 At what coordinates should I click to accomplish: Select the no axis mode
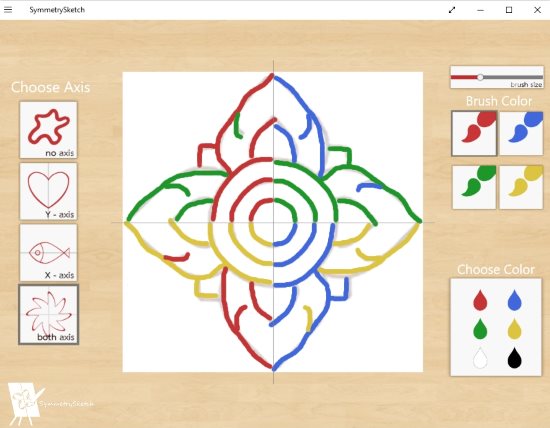tap(48, 130)
